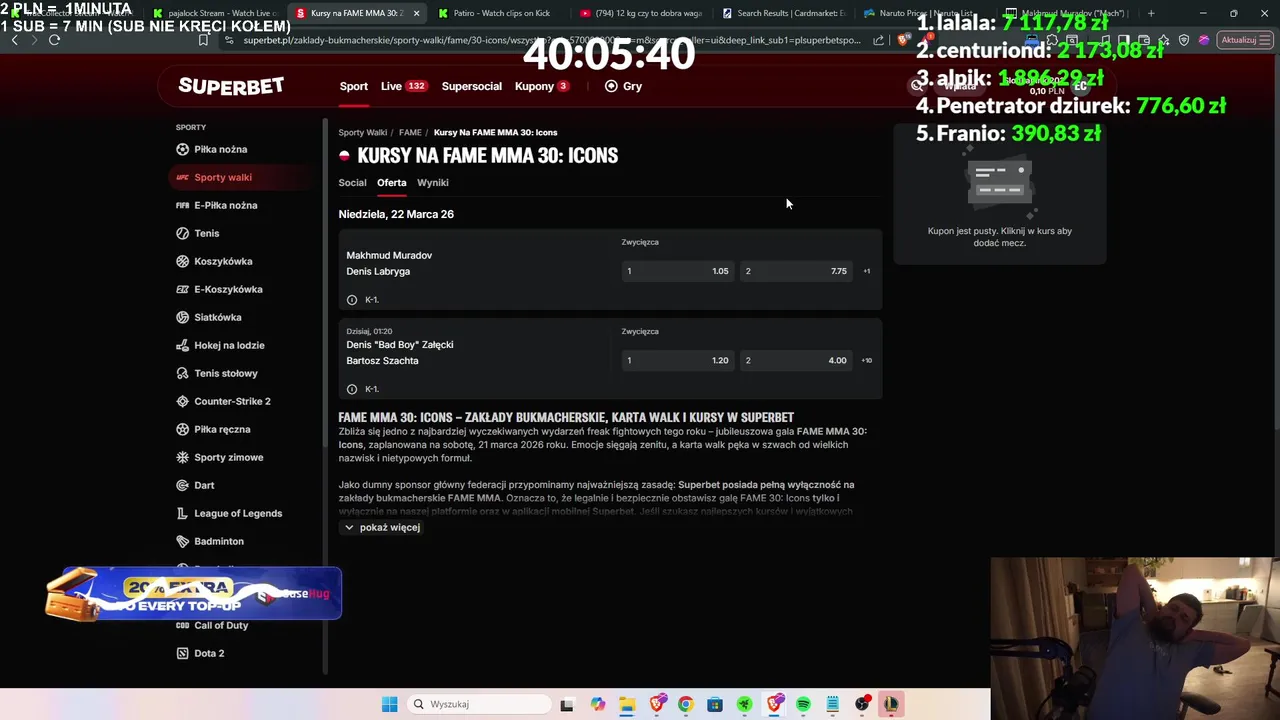
Task: Open OBS Studio from the taskbar
Action: click(x=862, y=704)
